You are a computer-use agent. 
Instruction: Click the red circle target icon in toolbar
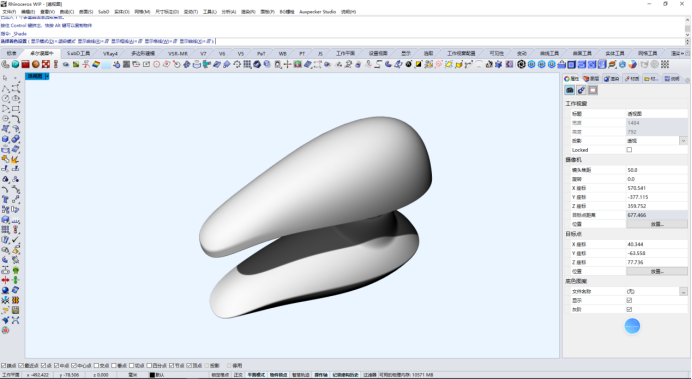point(156,64)
